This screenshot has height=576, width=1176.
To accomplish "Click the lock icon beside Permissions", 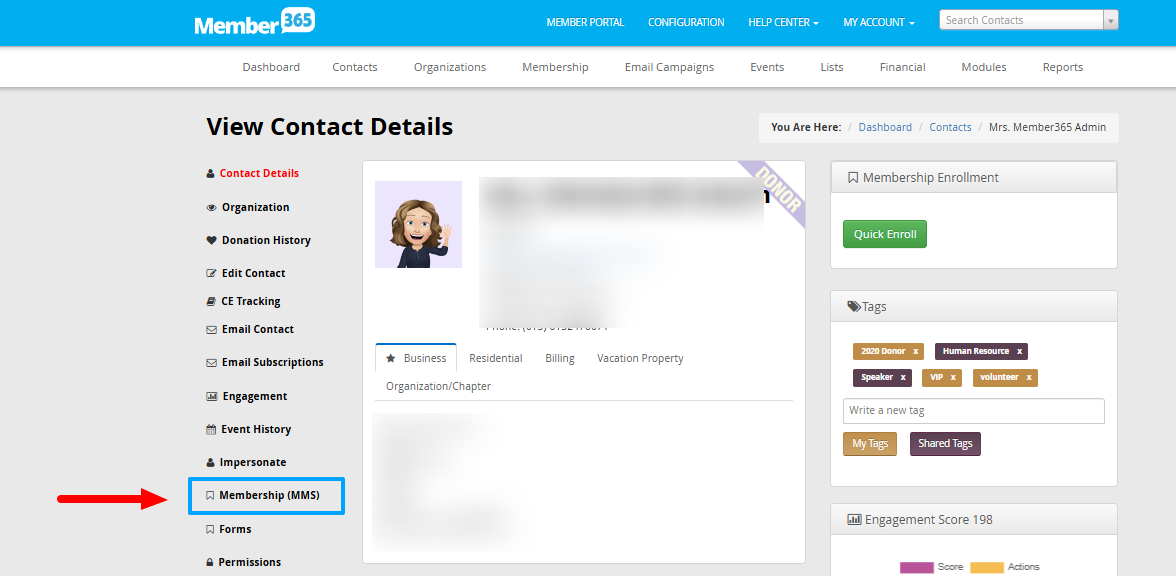I will [210, 563].
